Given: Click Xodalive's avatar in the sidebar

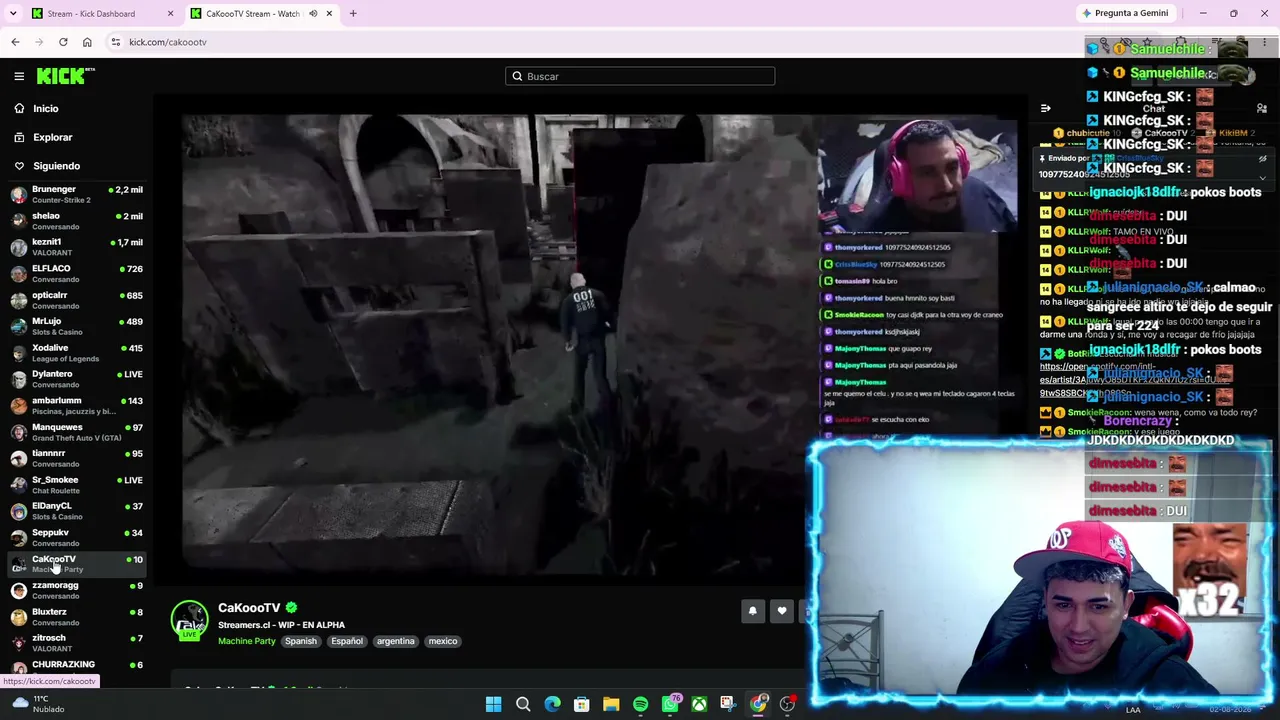Looking at the screenshot, I should coord(18,353).
